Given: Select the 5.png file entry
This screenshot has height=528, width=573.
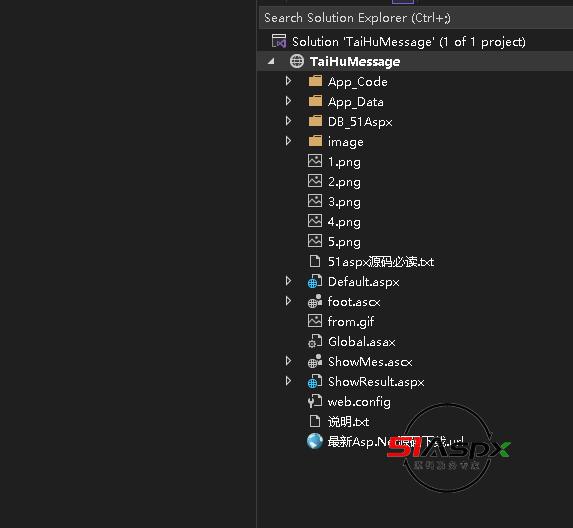Looking at the screenshot, I should click(344, 242).
